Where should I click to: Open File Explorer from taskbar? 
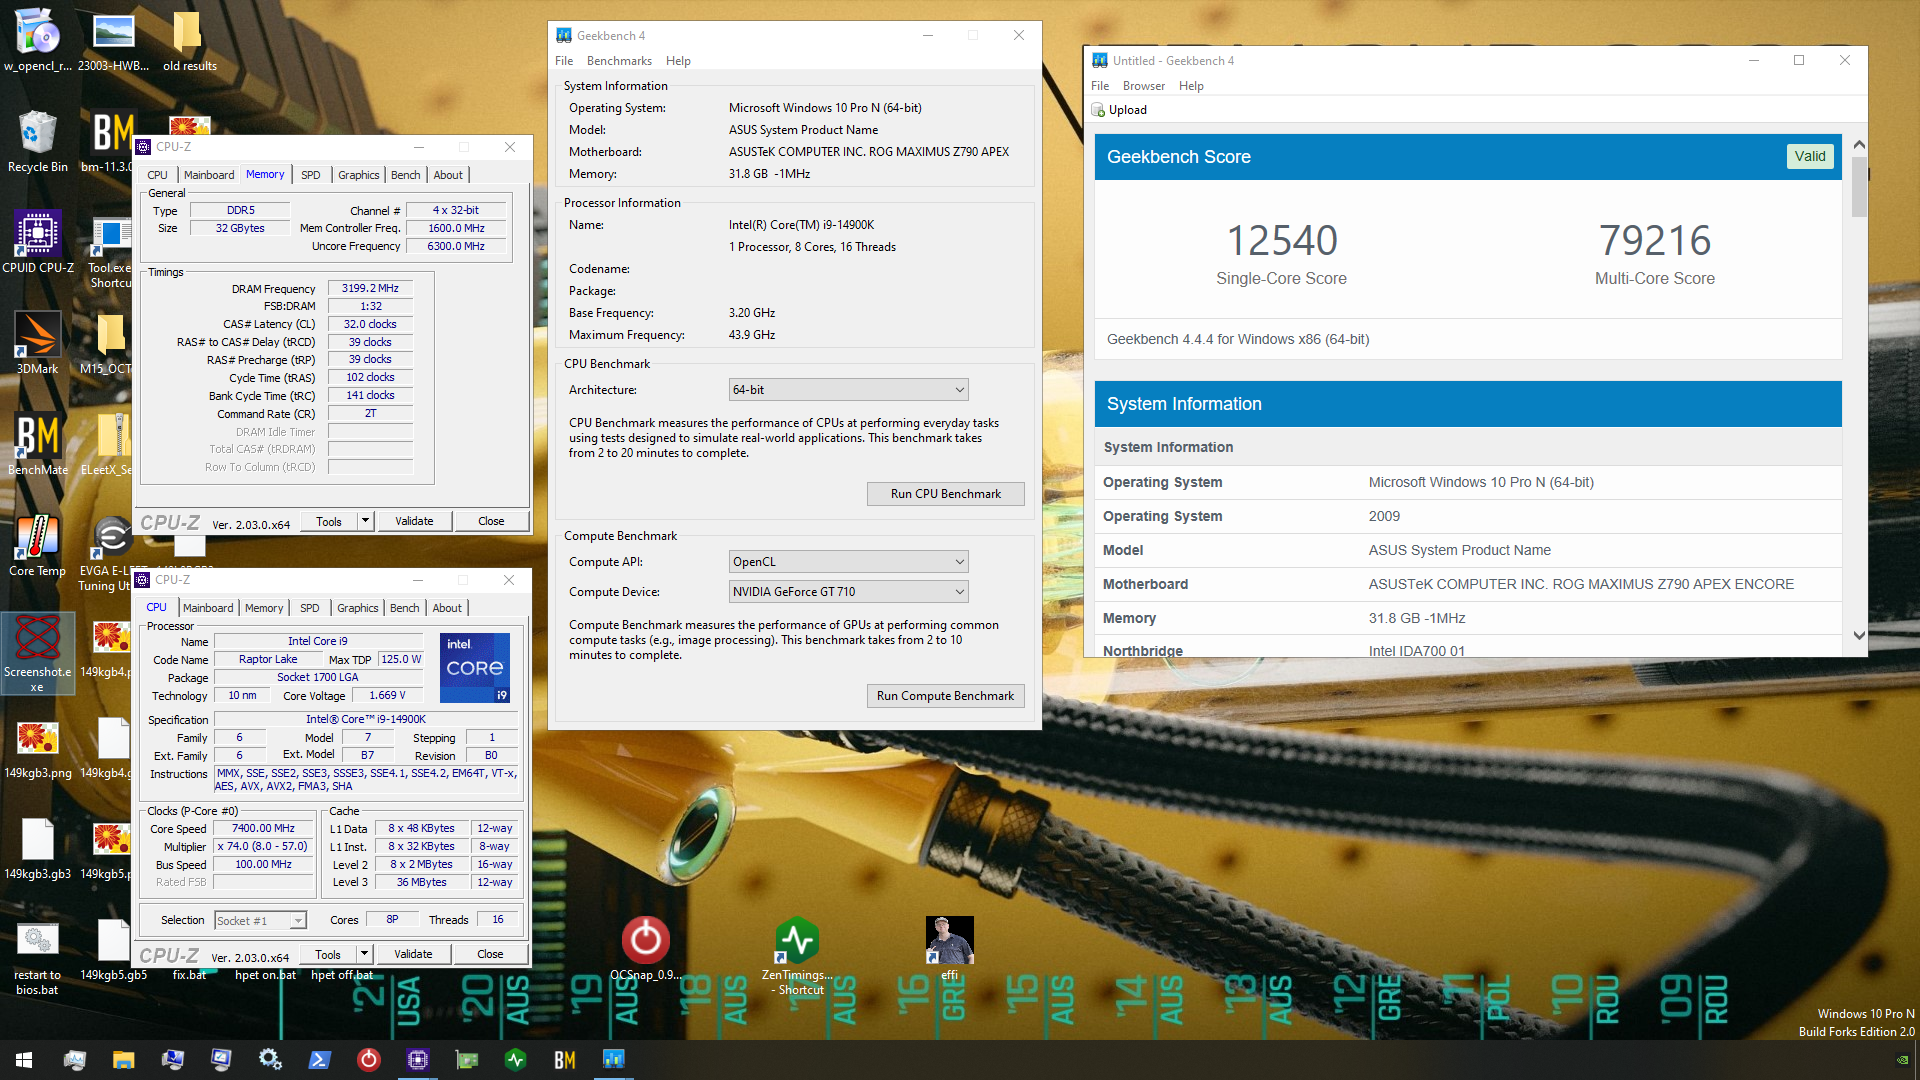click(x=123, y=1060)
